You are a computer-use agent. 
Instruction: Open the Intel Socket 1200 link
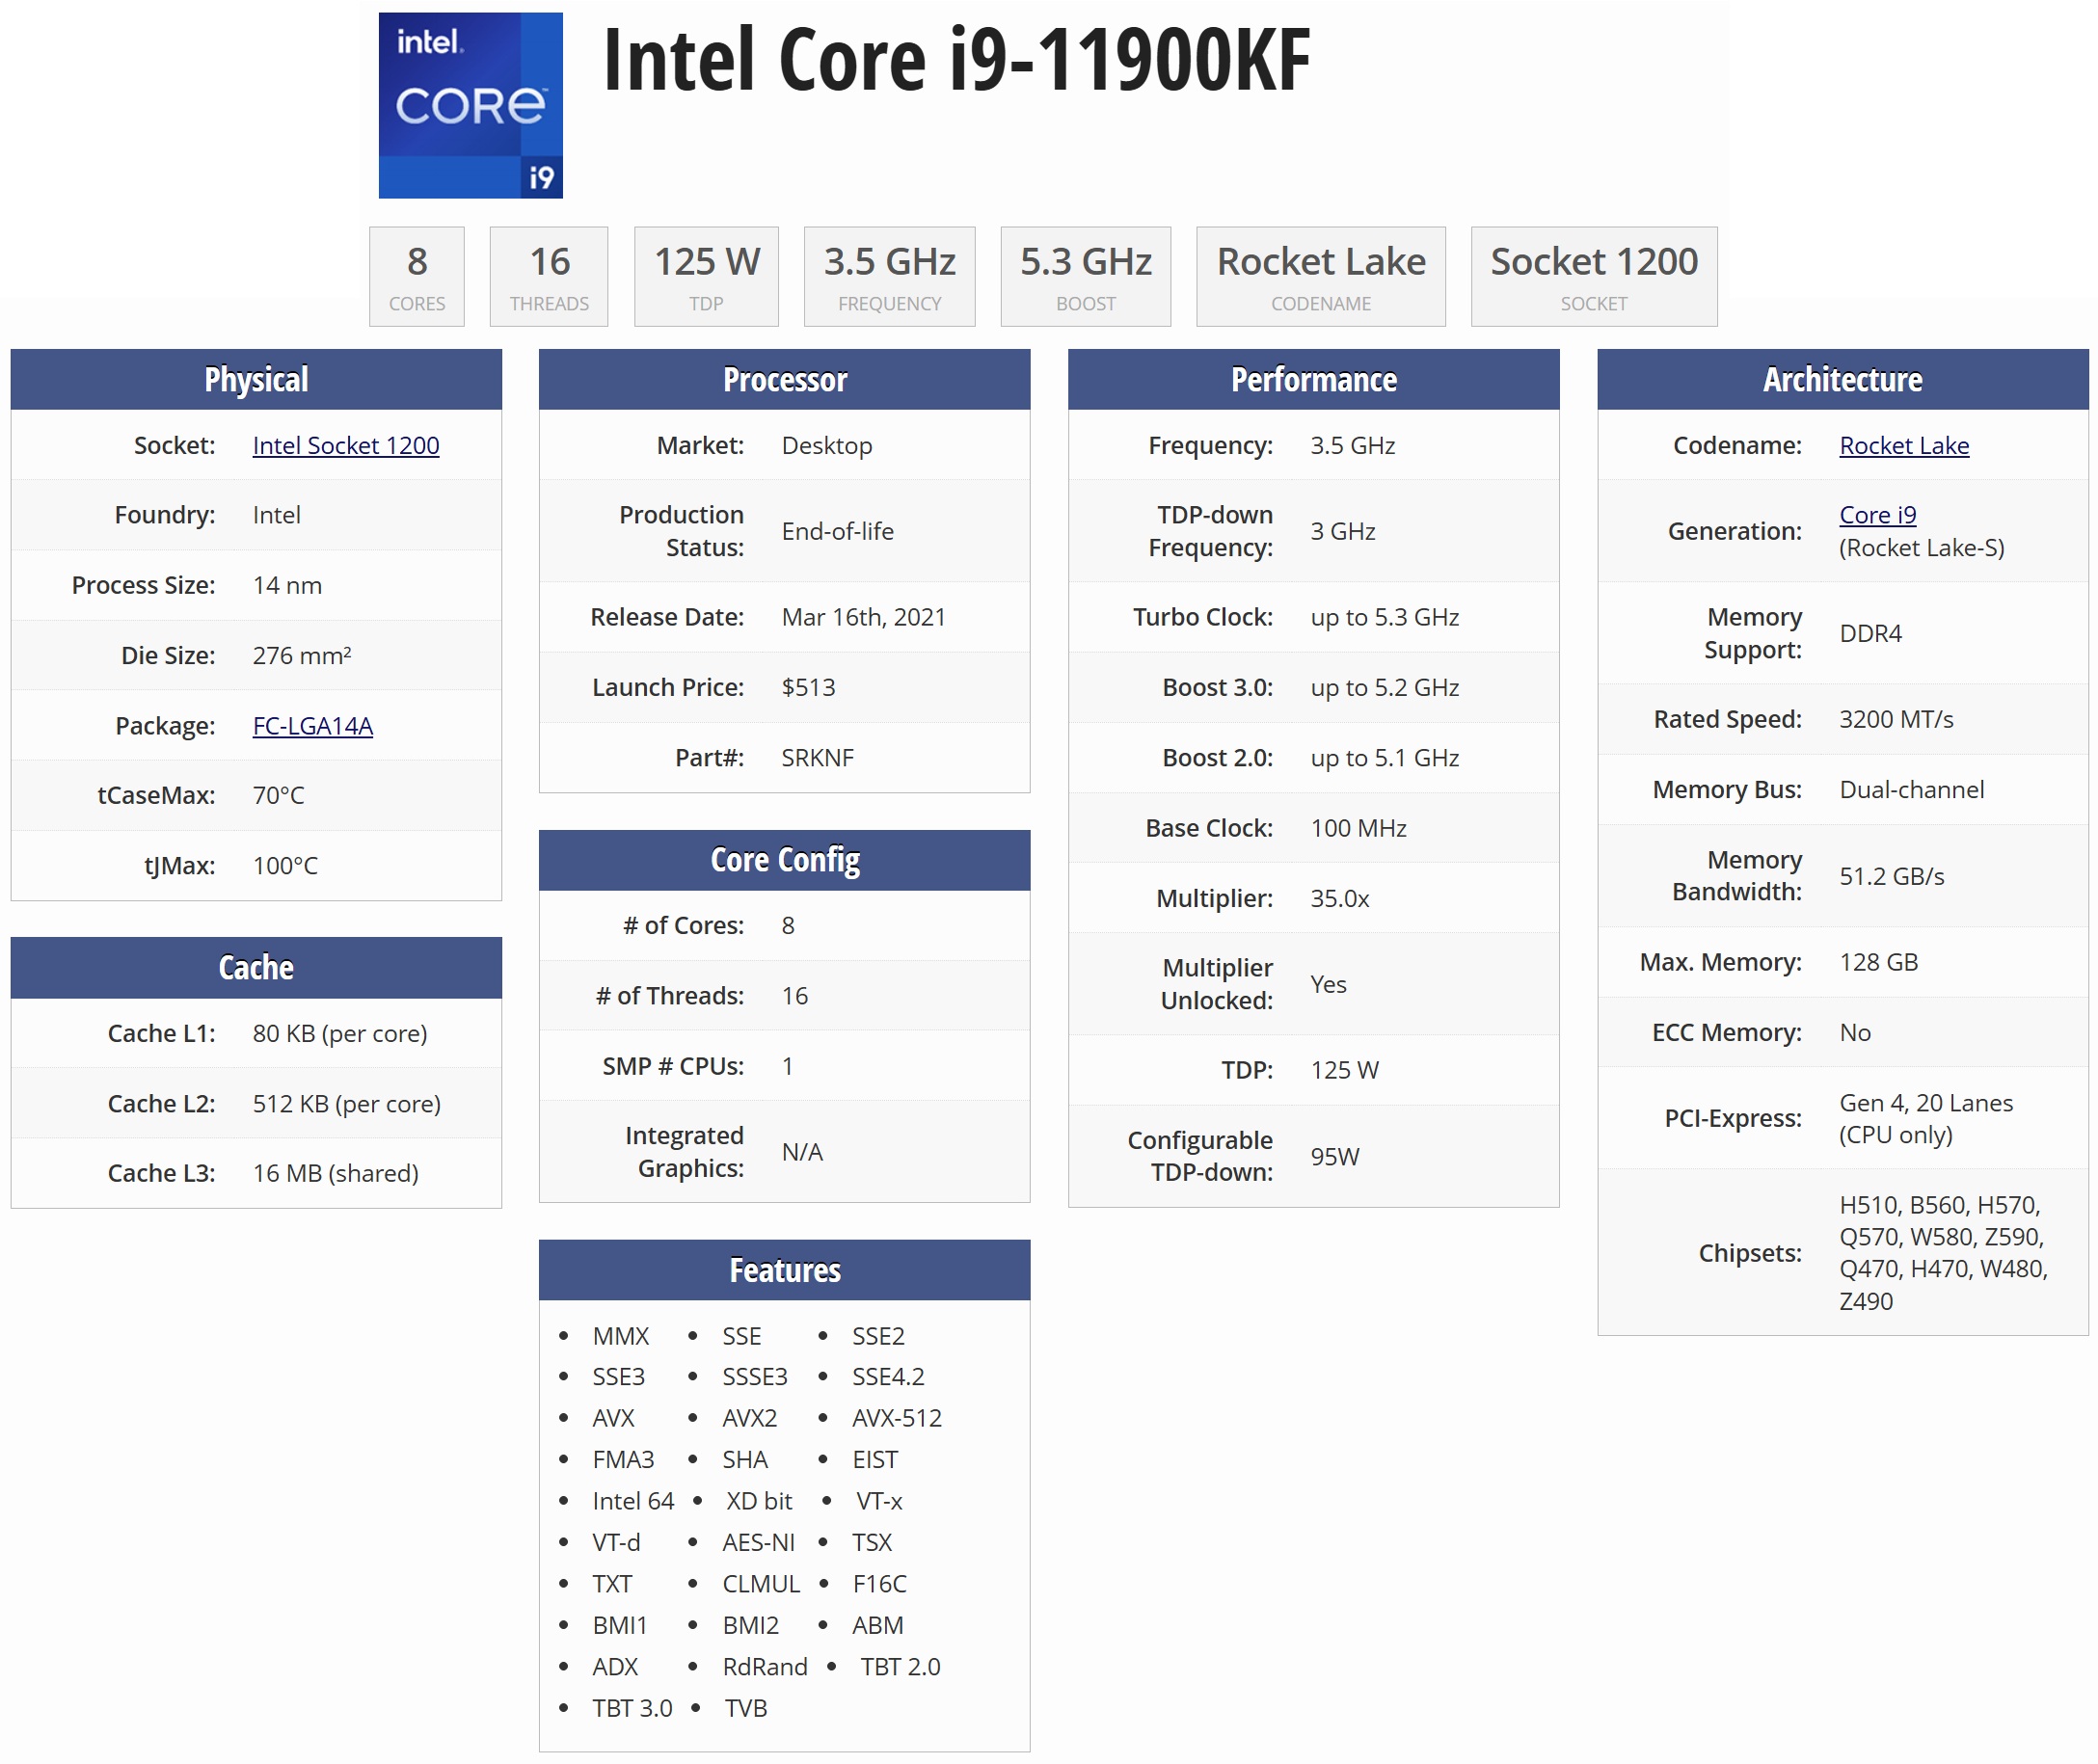pos(345,445)
